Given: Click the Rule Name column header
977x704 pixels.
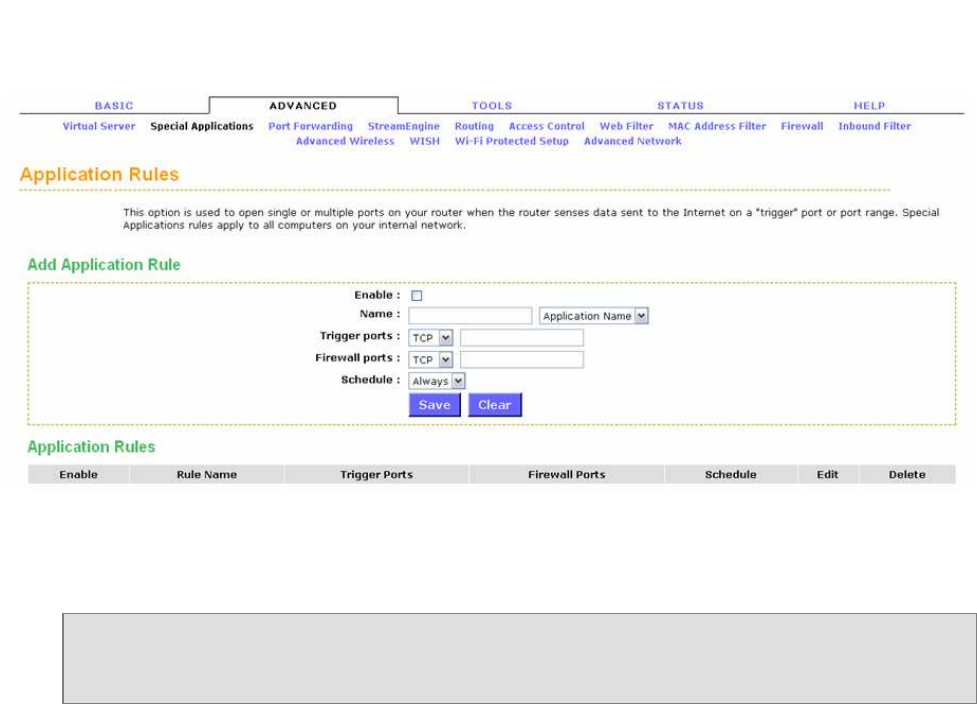Looking at the screenshot, I should click(207, 474).
